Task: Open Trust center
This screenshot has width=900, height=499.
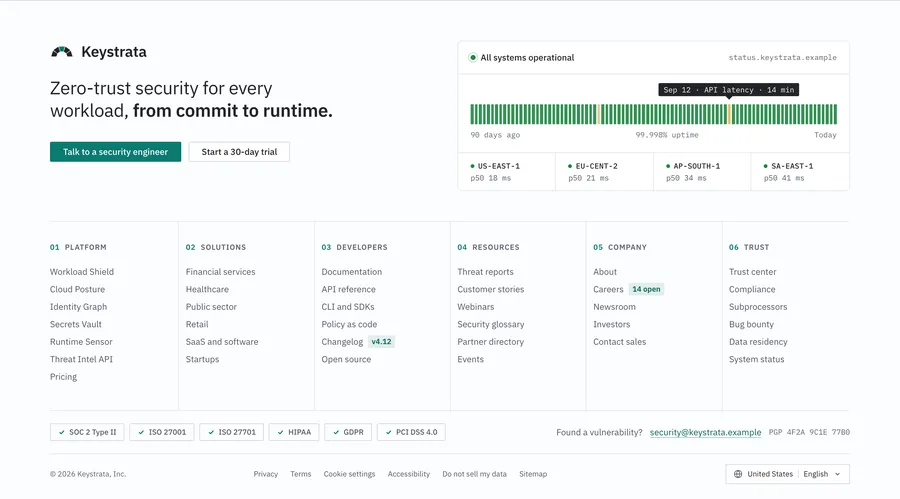Action: click(x=752, y=272)
